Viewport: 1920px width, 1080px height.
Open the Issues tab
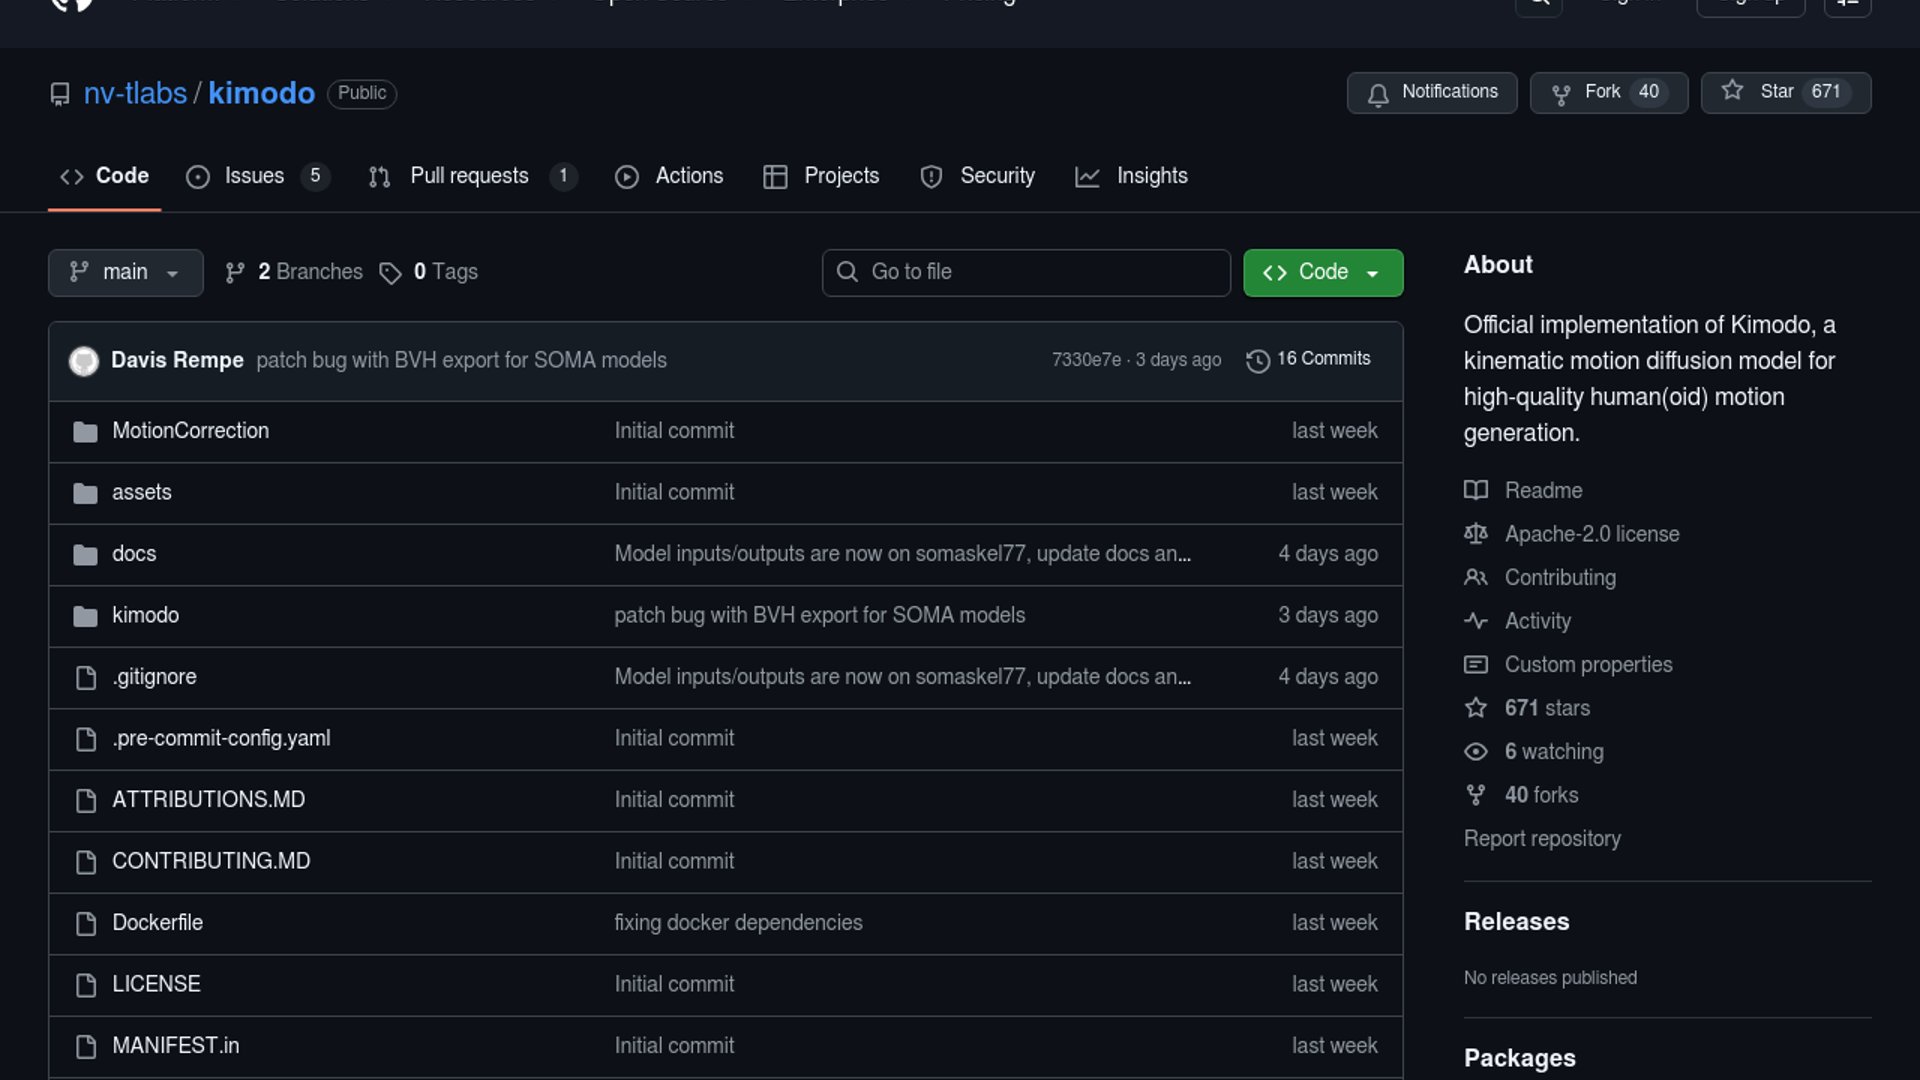tap(254, 176)
